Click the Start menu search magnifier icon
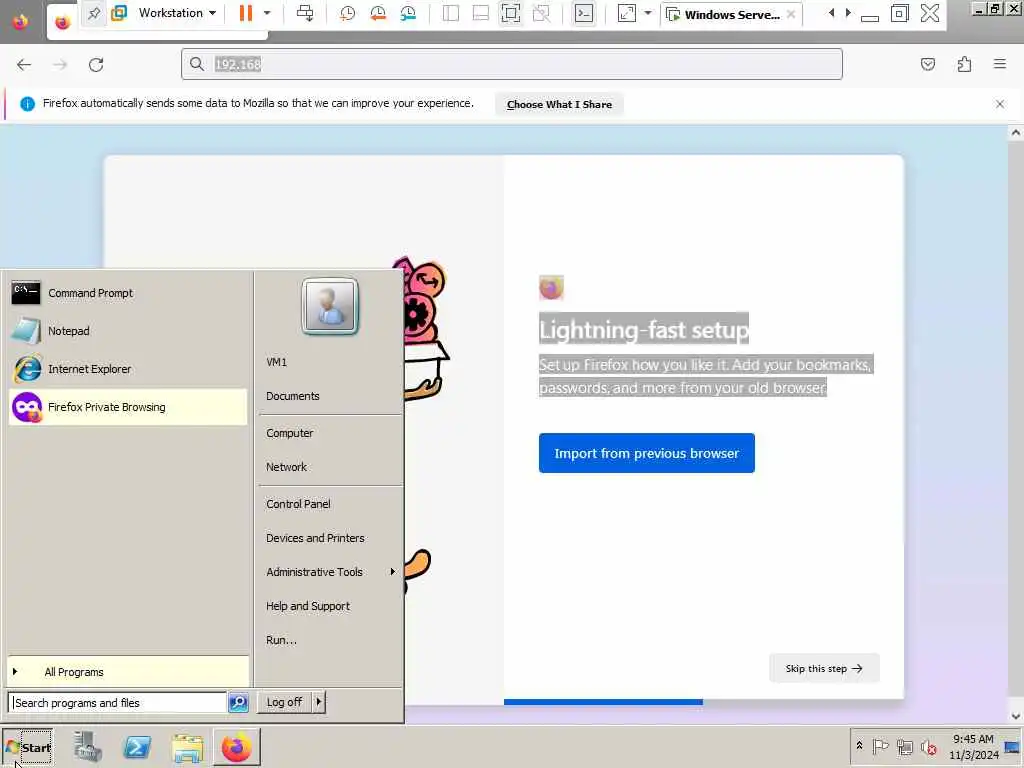The height and width of the screenshot is (768, 1024). [238, 703]
